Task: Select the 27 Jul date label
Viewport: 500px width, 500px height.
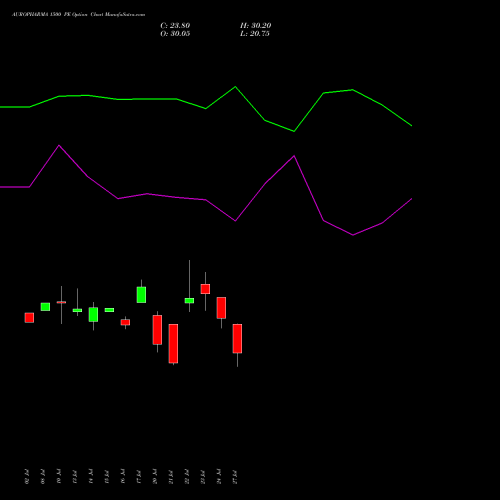Action: [235, 477]
